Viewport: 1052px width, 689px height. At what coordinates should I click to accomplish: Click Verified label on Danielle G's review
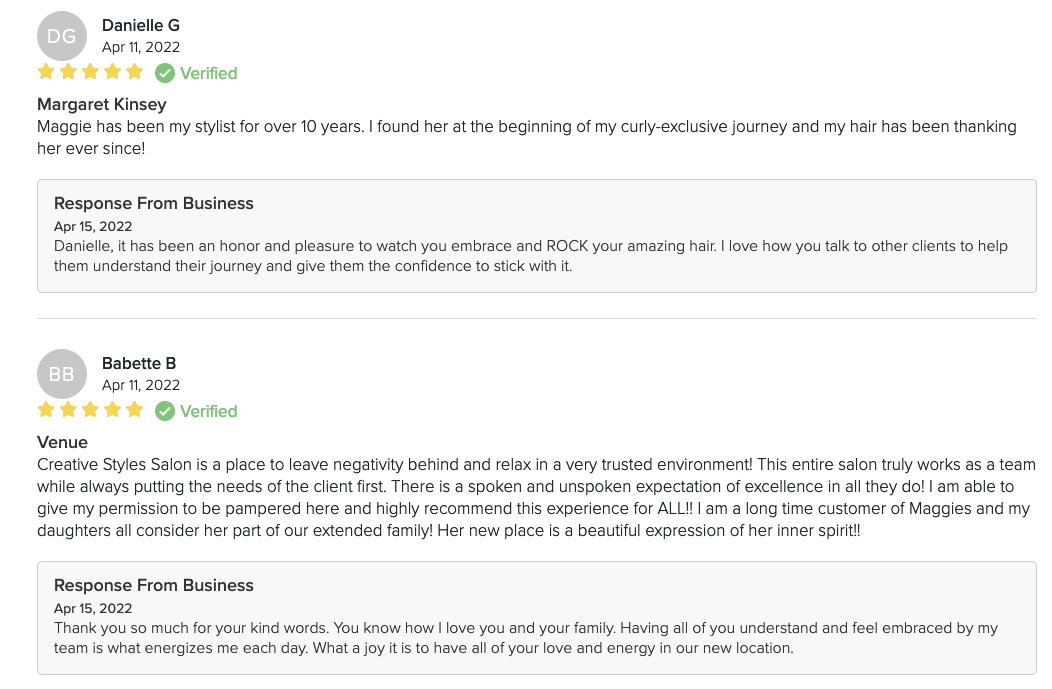[x=208, y=73]
